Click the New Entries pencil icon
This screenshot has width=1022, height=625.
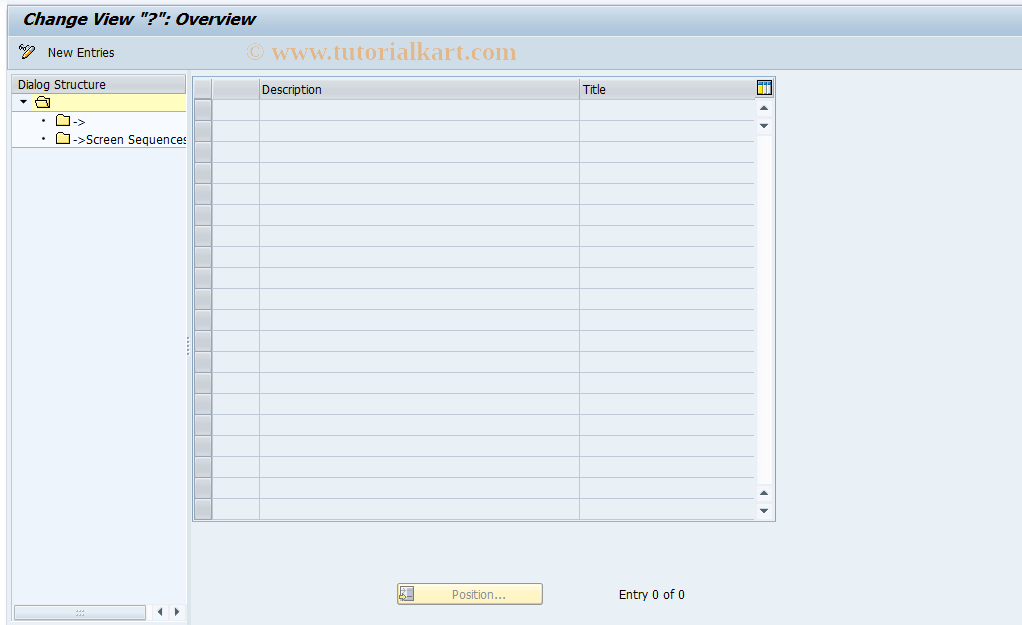[27, 51]
